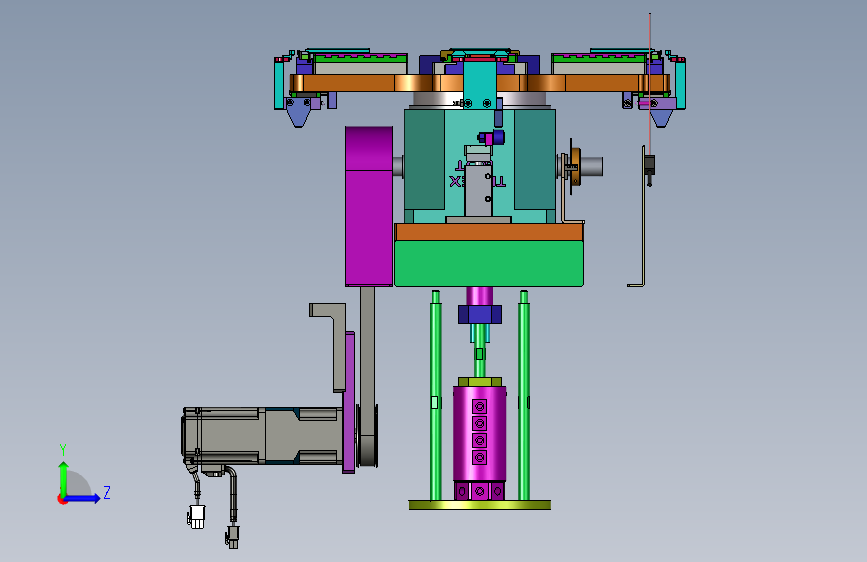Select the right green vertical support rod
This screenshot has width=867, height=562.
click(524, 395)
